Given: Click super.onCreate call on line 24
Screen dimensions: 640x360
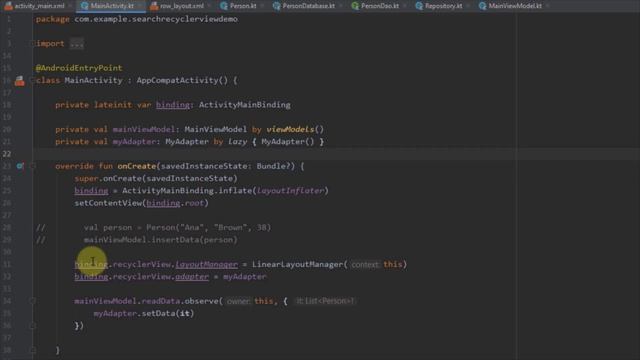Looking at the screenshot, I should (156, 178).
